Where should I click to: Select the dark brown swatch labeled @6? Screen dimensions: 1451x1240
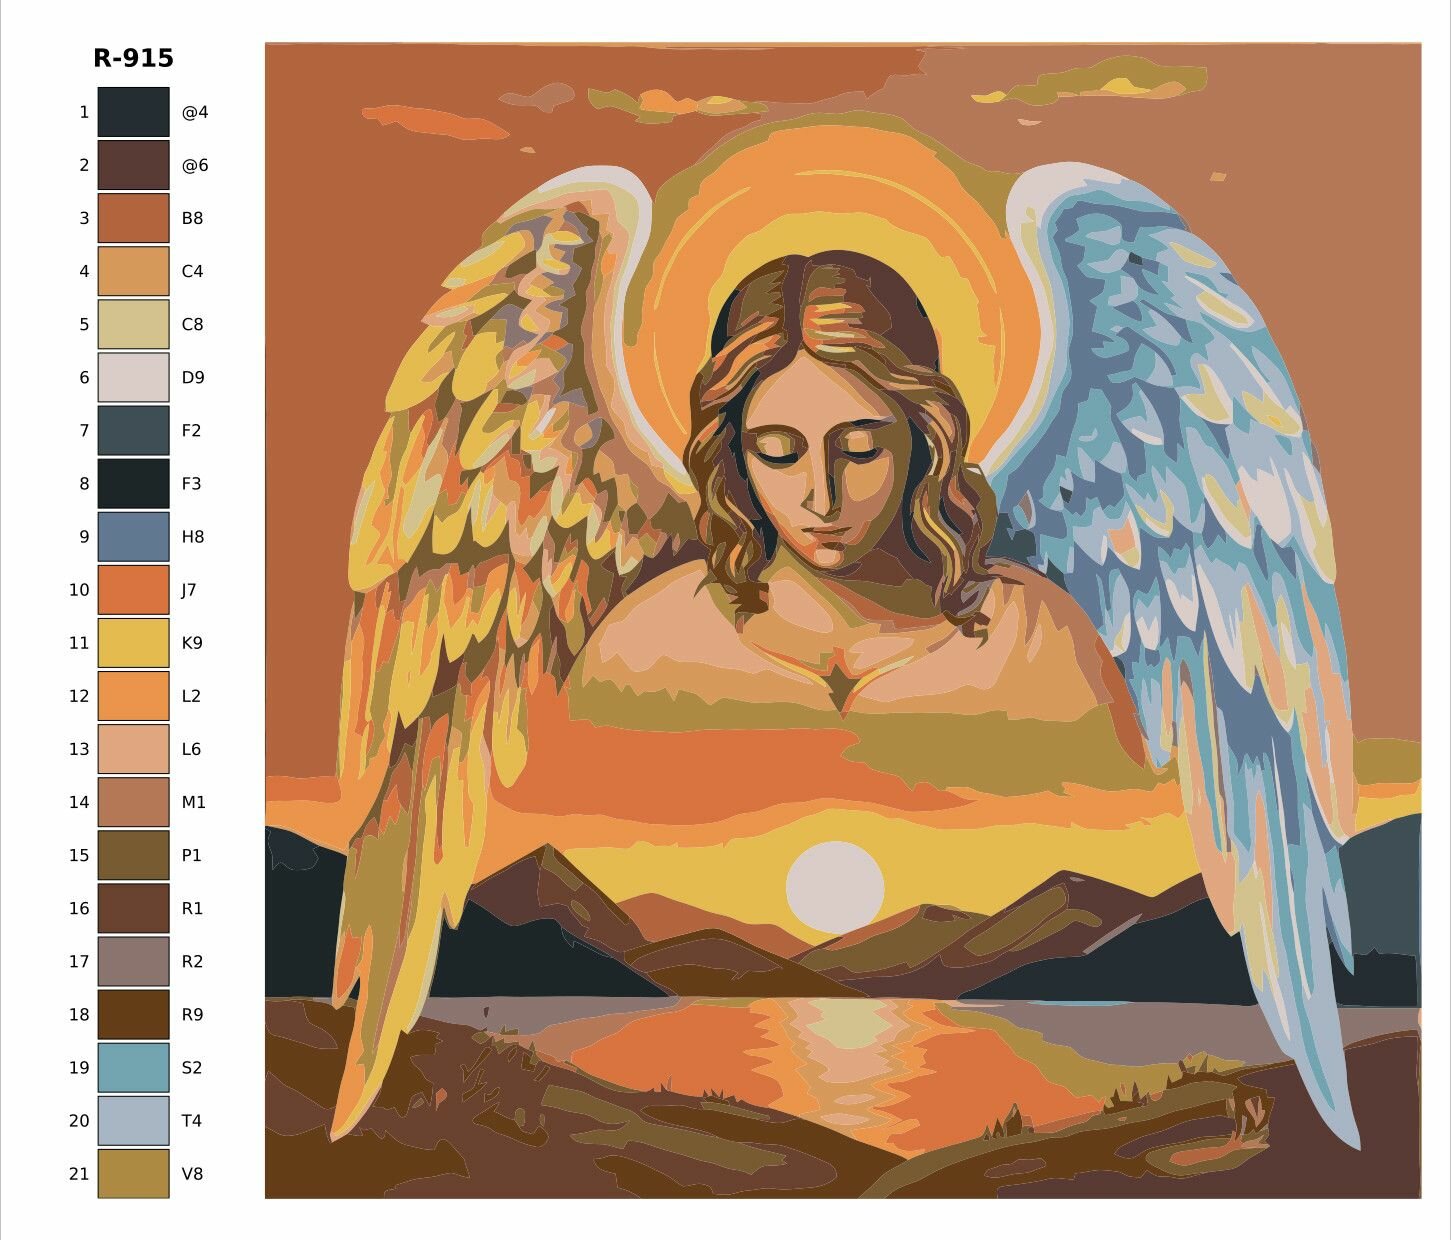133,165
